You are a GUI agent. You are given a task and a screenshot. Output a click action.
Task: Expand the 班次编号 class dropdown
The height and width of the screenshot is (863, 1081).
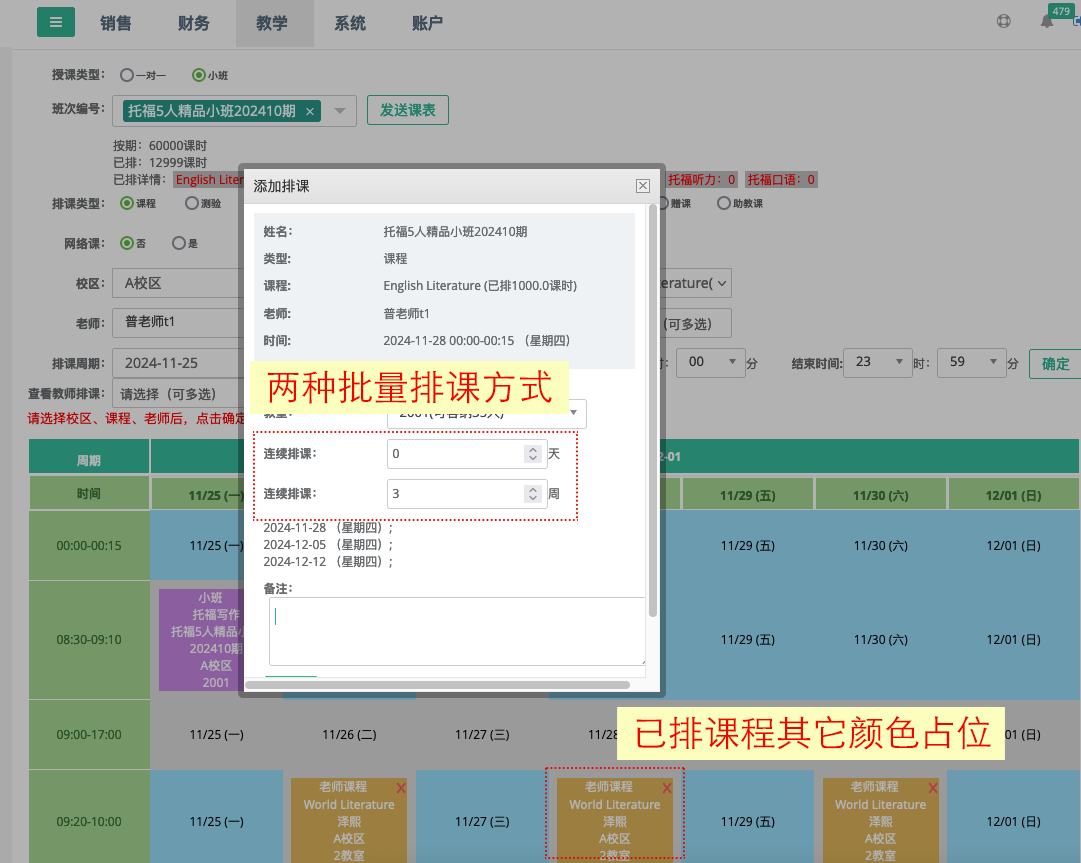click(x=340, y=113)
